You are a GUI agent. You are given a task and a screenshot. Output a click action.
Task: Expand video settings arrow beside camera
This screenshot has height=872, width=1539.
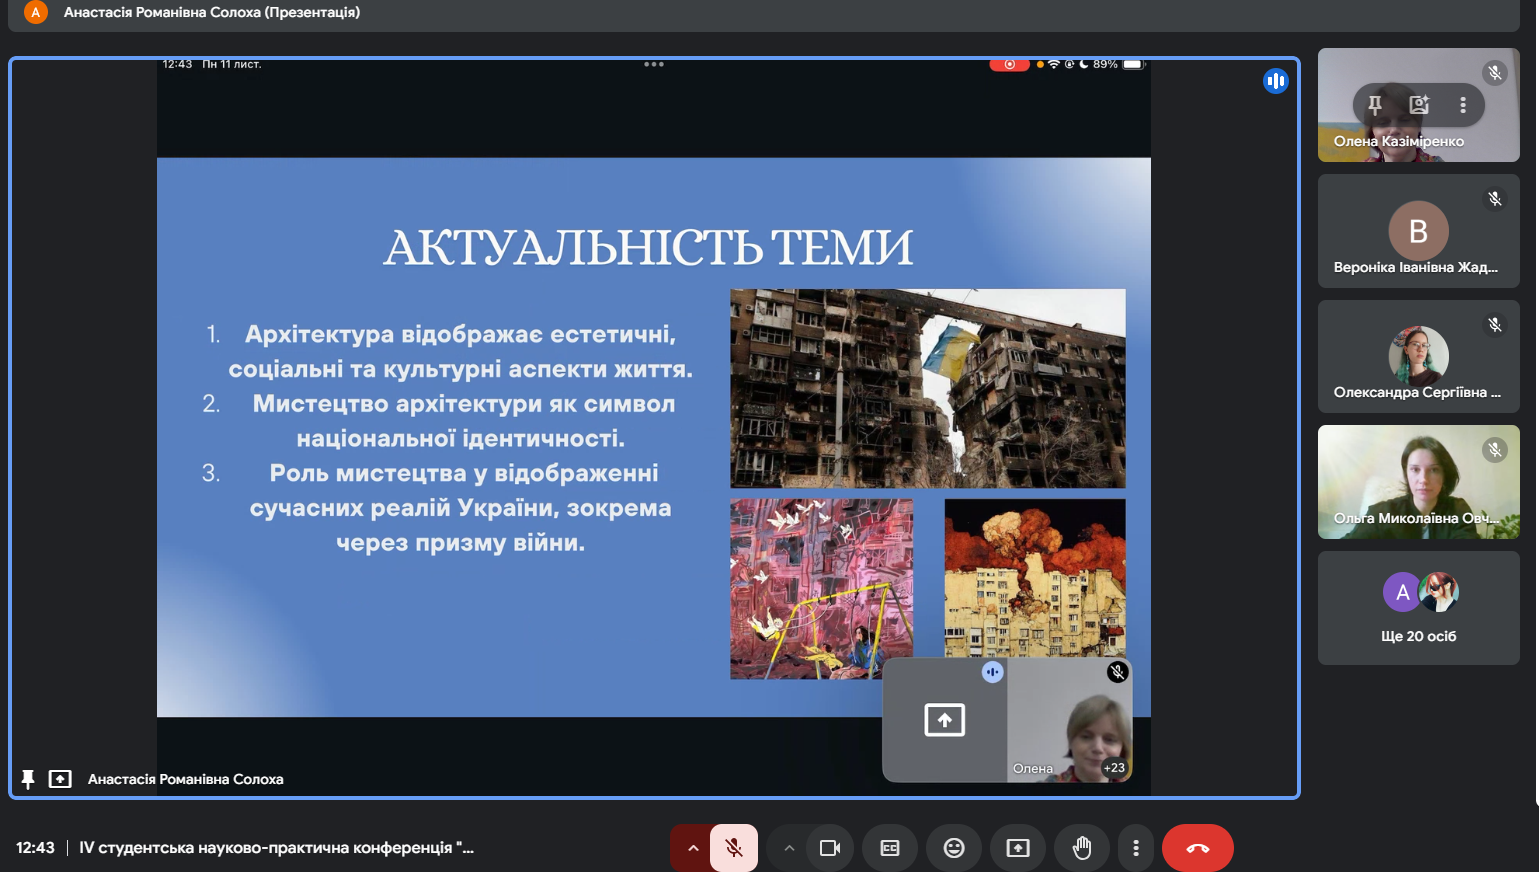pyautogui.click(x=789, y=848)
